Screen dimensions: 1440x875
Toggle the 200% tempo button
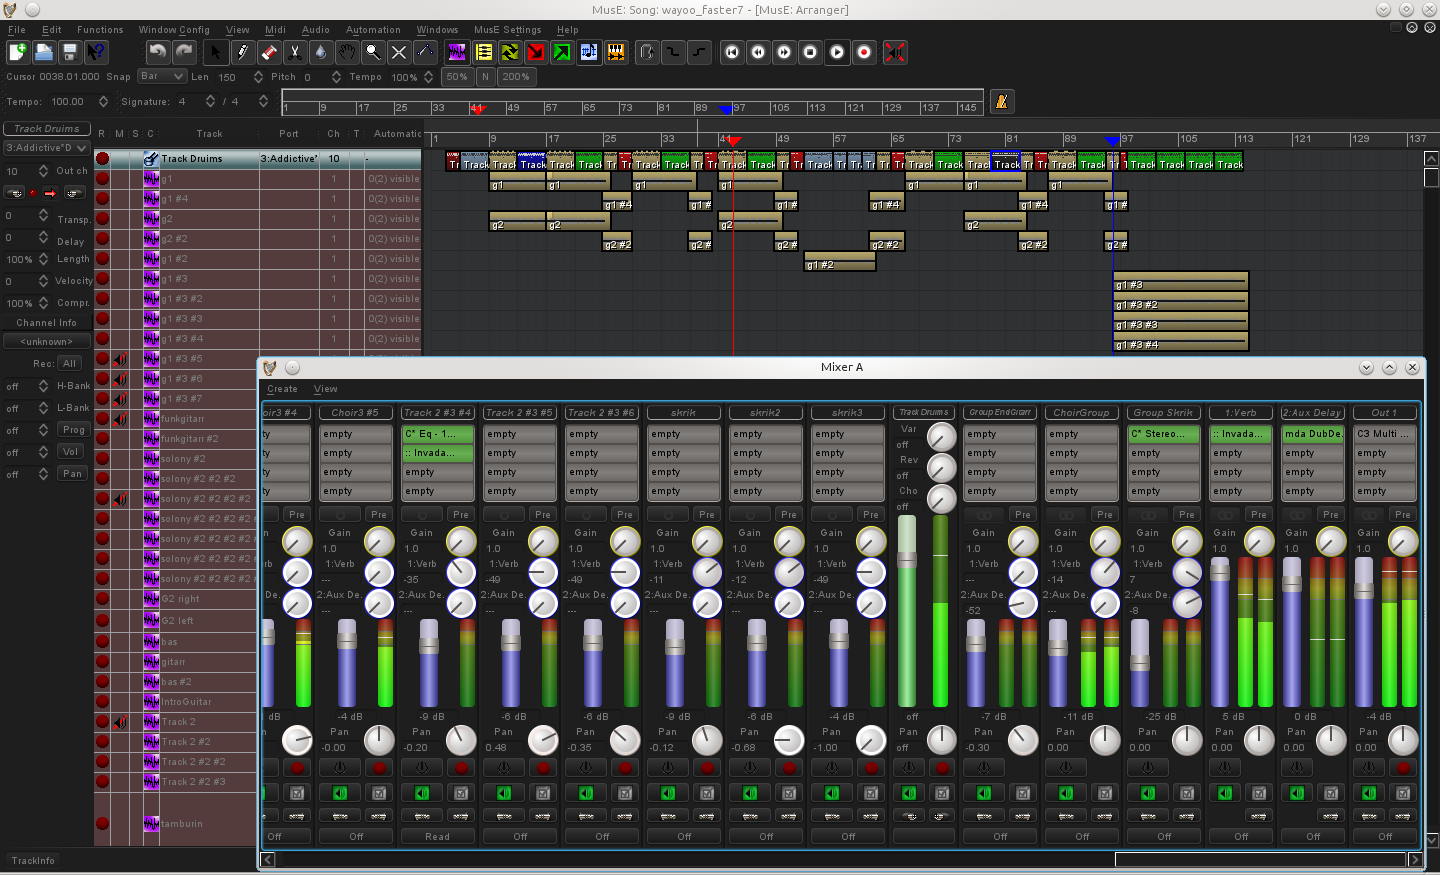[x=516, y=77]
